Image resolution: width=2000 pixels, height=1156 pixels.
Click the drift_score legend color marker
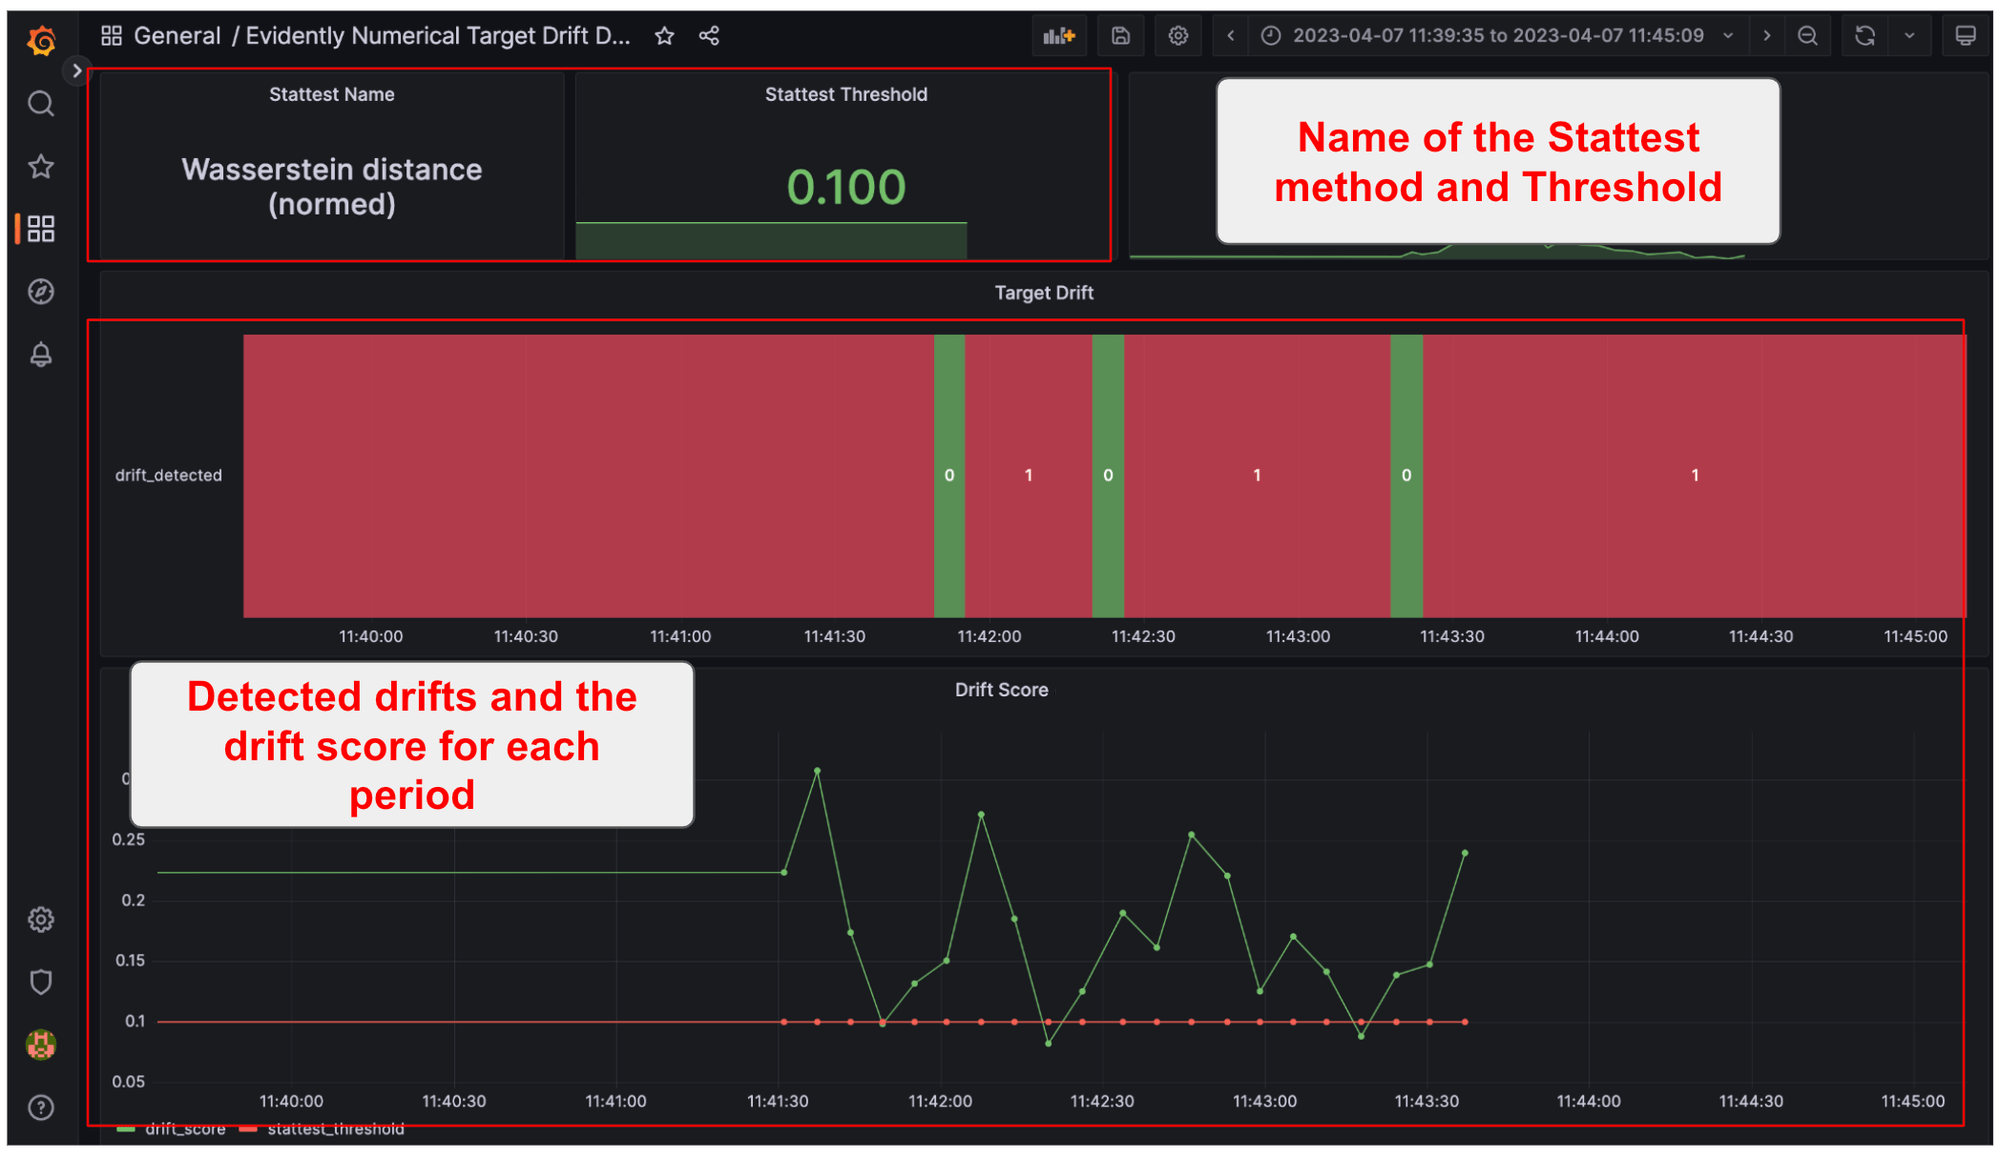[x=128, y=1128]
